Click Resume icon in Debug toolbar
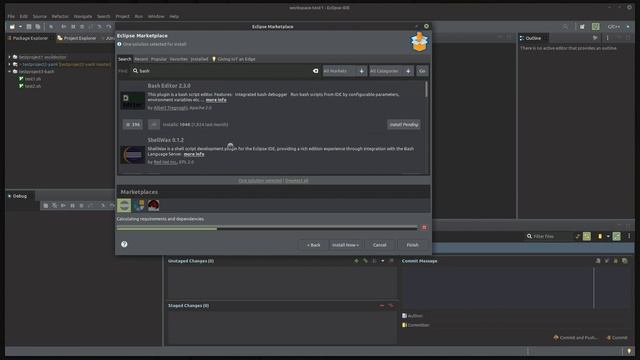 coord(63,206)
